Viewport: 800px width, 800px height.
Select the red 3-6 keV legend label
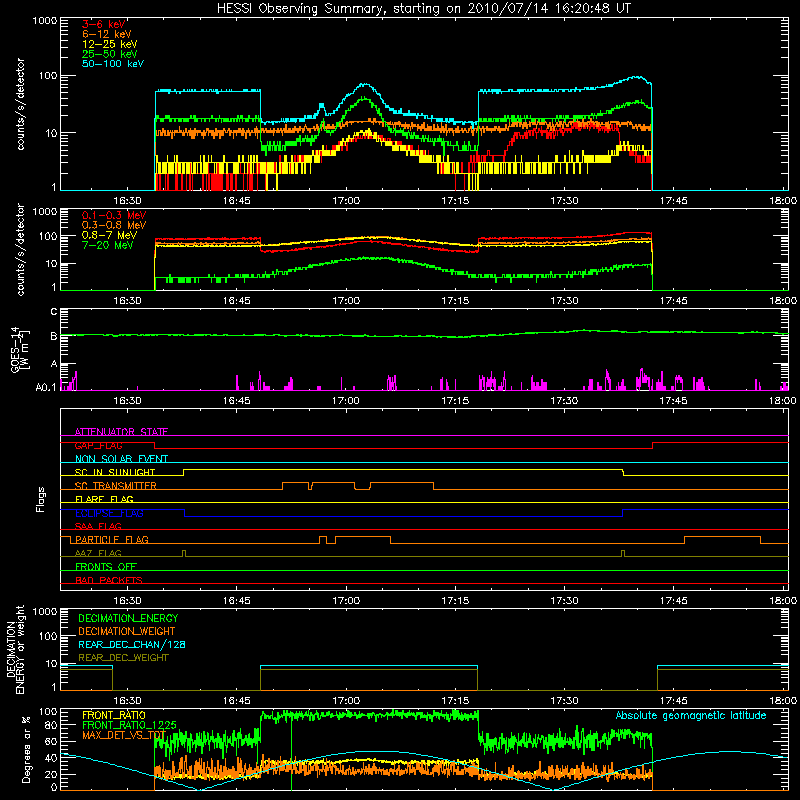tap(104, 24)
